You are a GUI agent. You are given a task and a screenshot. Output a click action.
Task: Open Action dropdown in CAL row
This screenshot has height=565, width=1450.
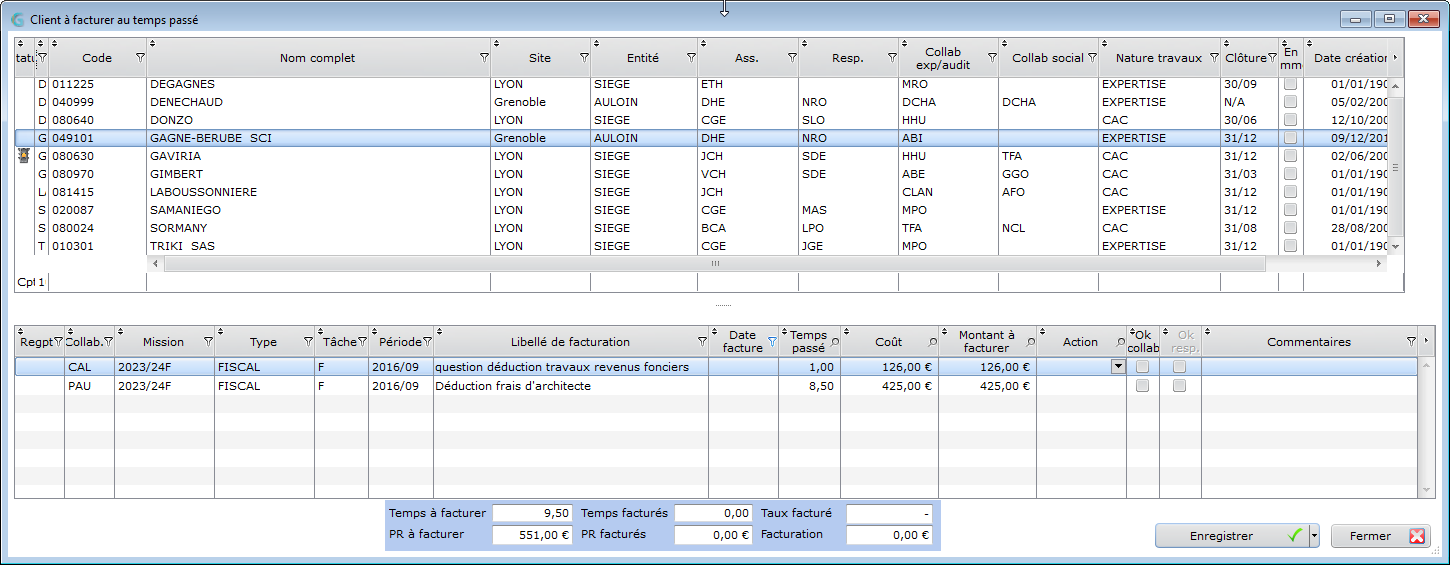(x=1118, y=367)
